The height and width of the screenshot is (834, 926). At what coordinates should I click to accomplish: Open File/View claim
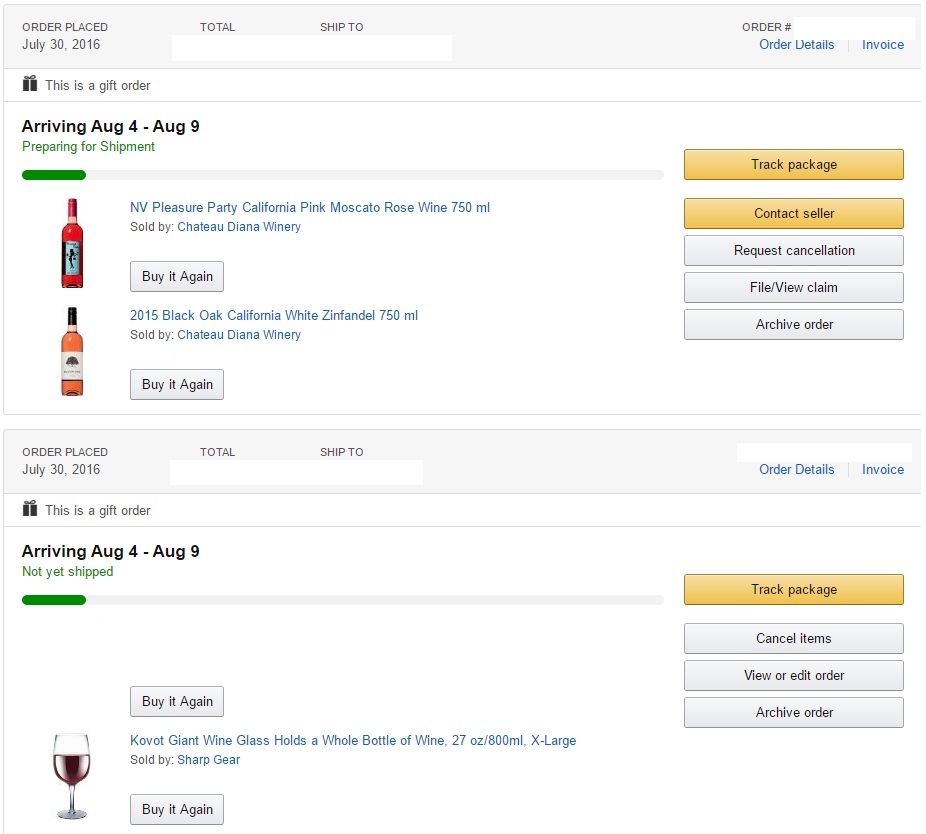tap(793, 287)
